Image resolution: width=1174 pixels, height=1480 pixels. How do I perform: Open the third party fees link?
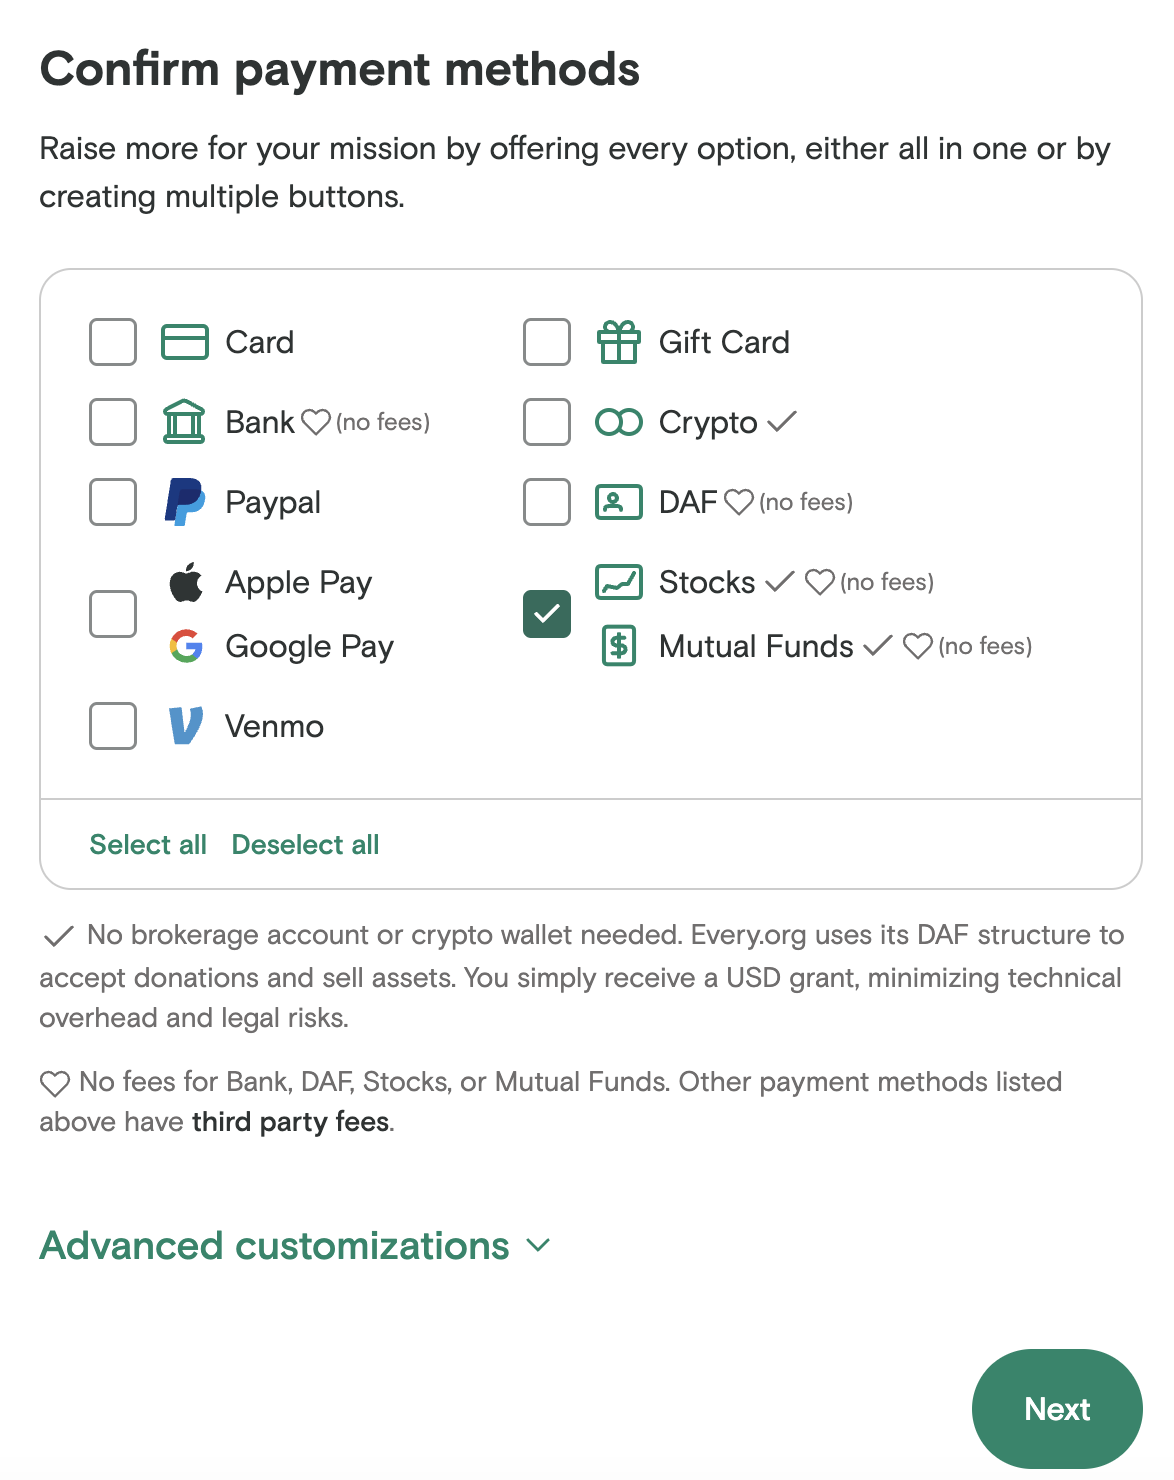[291, 1122]
